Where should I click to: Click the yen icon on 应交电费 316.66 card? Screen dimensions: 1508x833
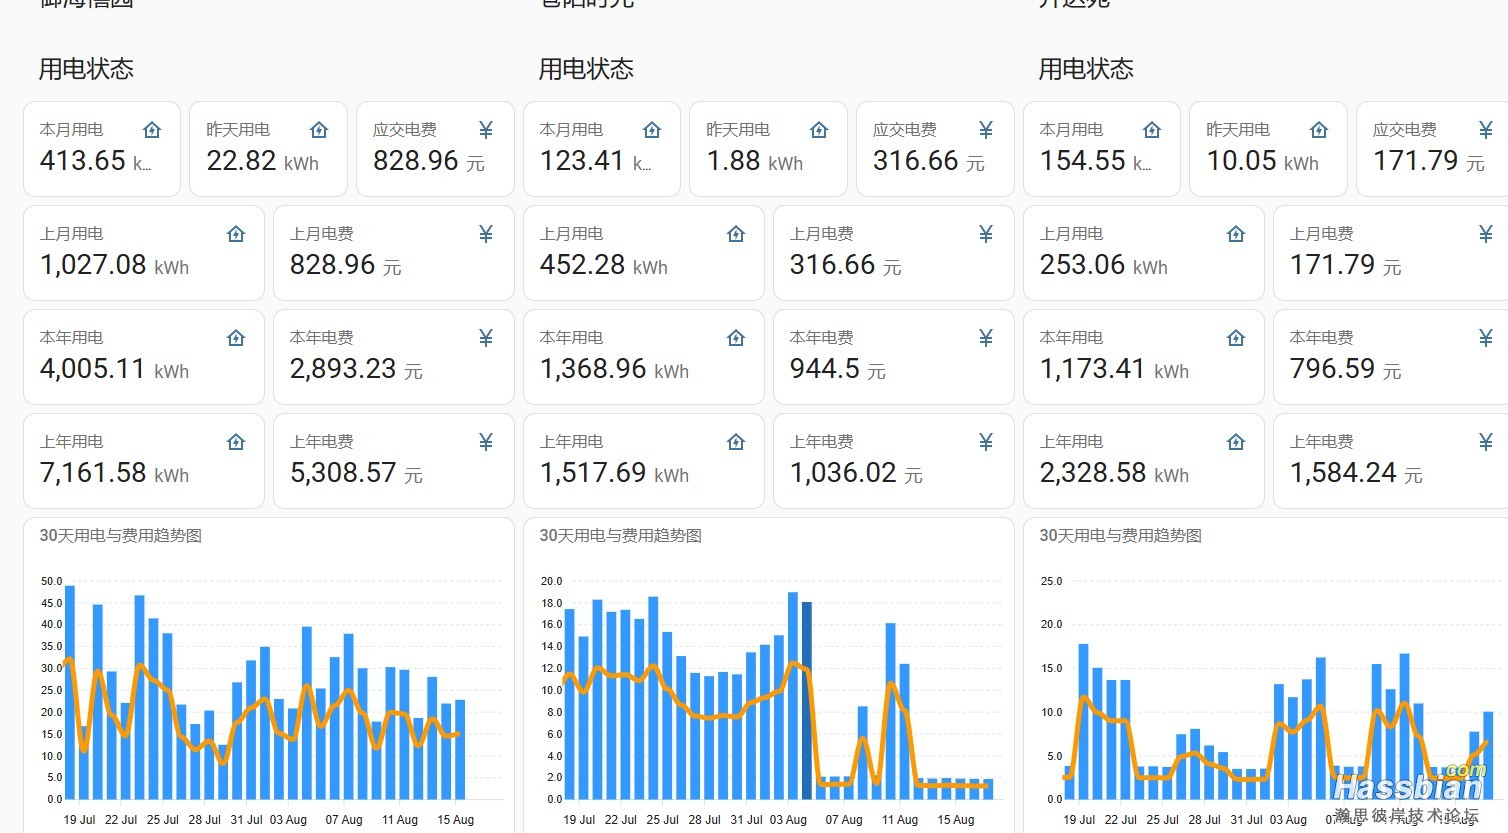coord(986,130)
